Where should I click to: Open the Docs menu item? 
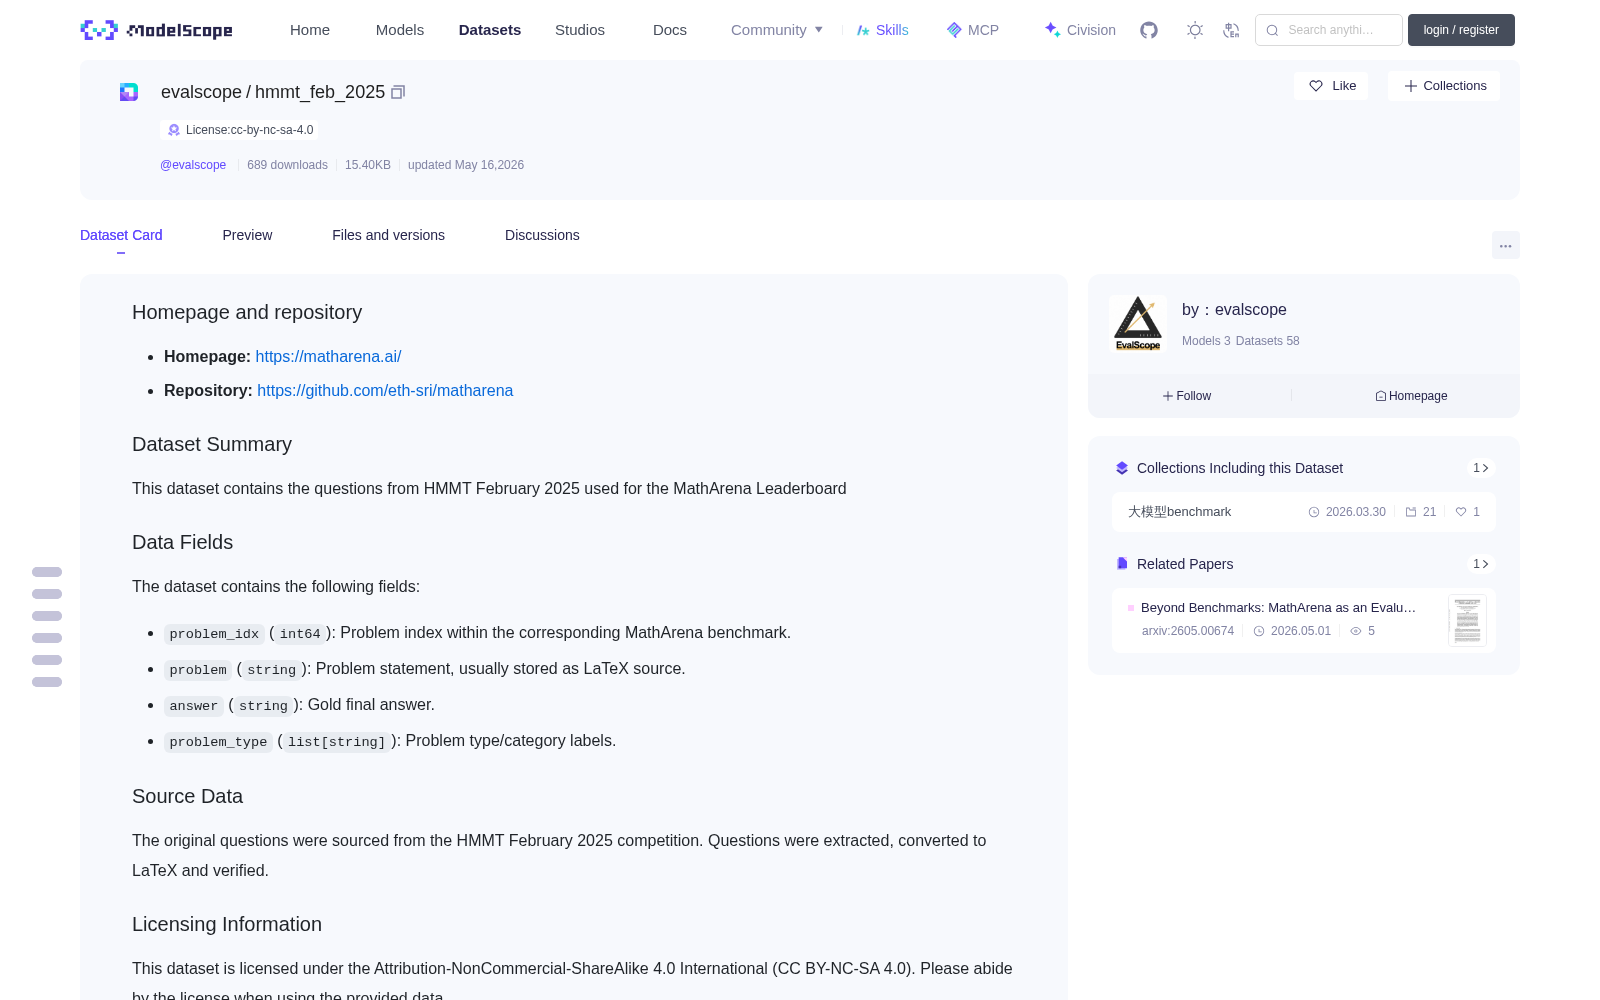(x=670, y=30)
